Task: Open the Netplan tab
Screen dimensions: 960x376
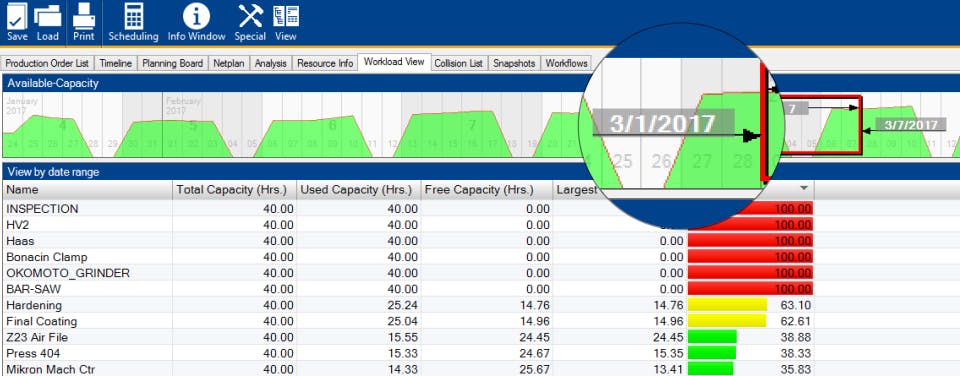Action: 228,63
